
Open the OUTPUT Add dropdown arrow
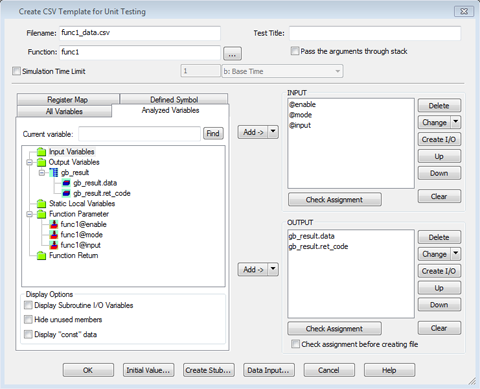(273, 269)
